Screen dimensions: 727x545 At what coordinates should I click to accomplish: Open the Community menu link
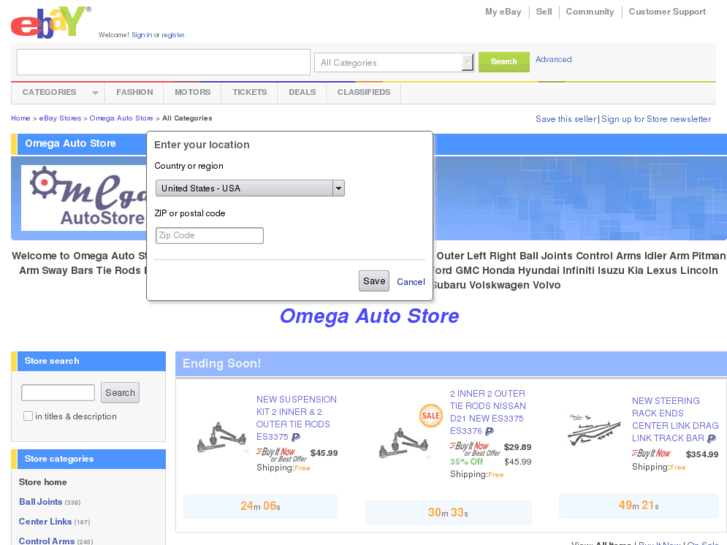[x=590, y=12]
